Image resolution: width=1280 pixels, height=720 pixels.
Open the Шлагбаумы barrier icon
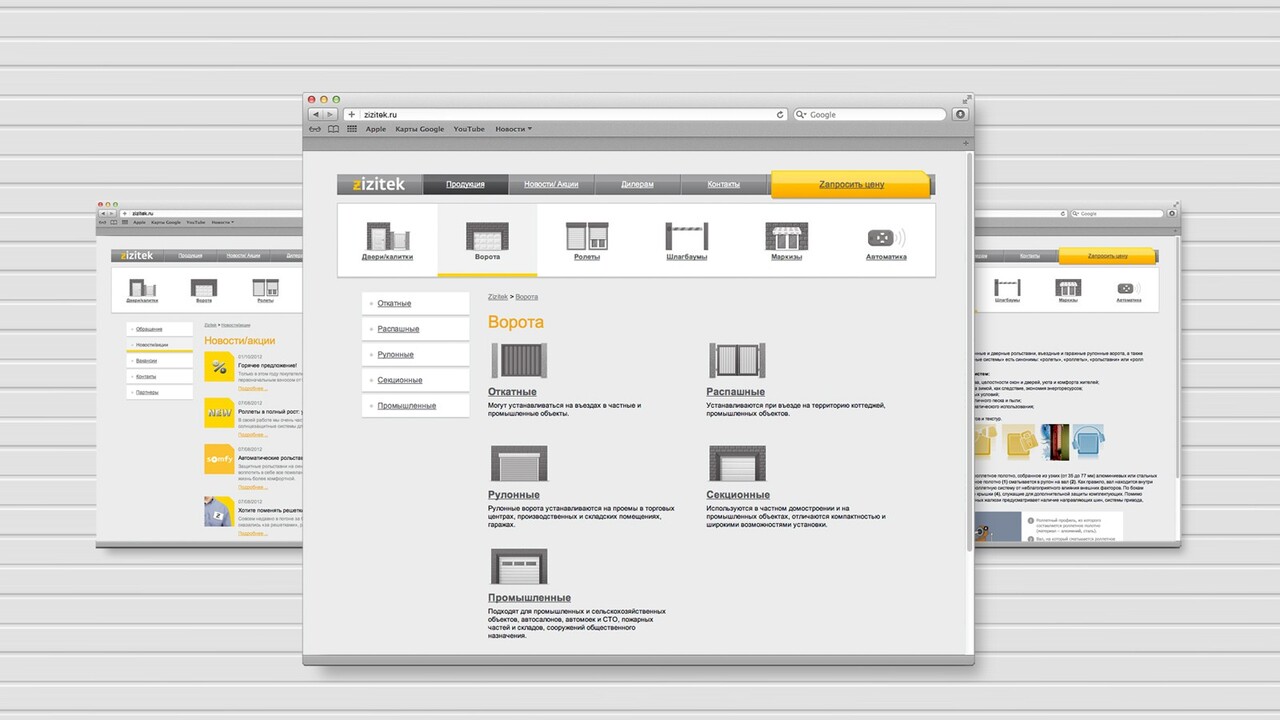tap(687, 237)
